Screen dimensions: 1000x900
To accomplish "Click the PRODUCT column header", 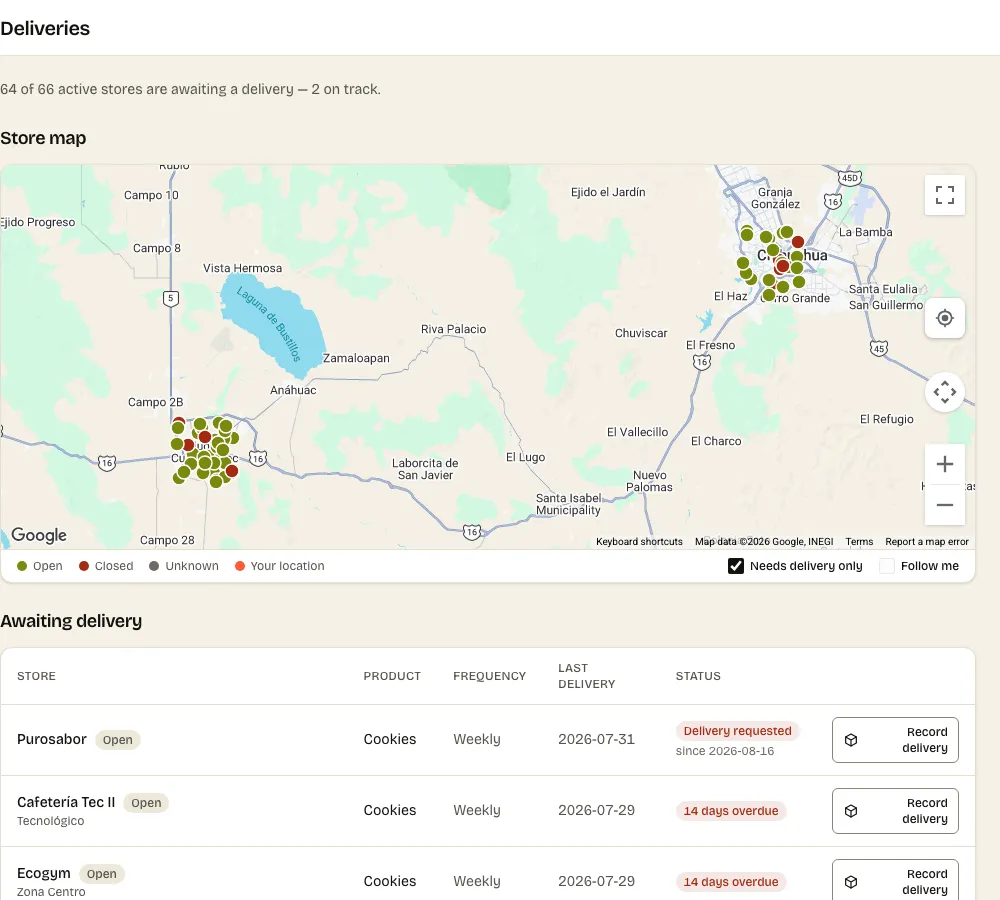I will [x=392, y=676].
